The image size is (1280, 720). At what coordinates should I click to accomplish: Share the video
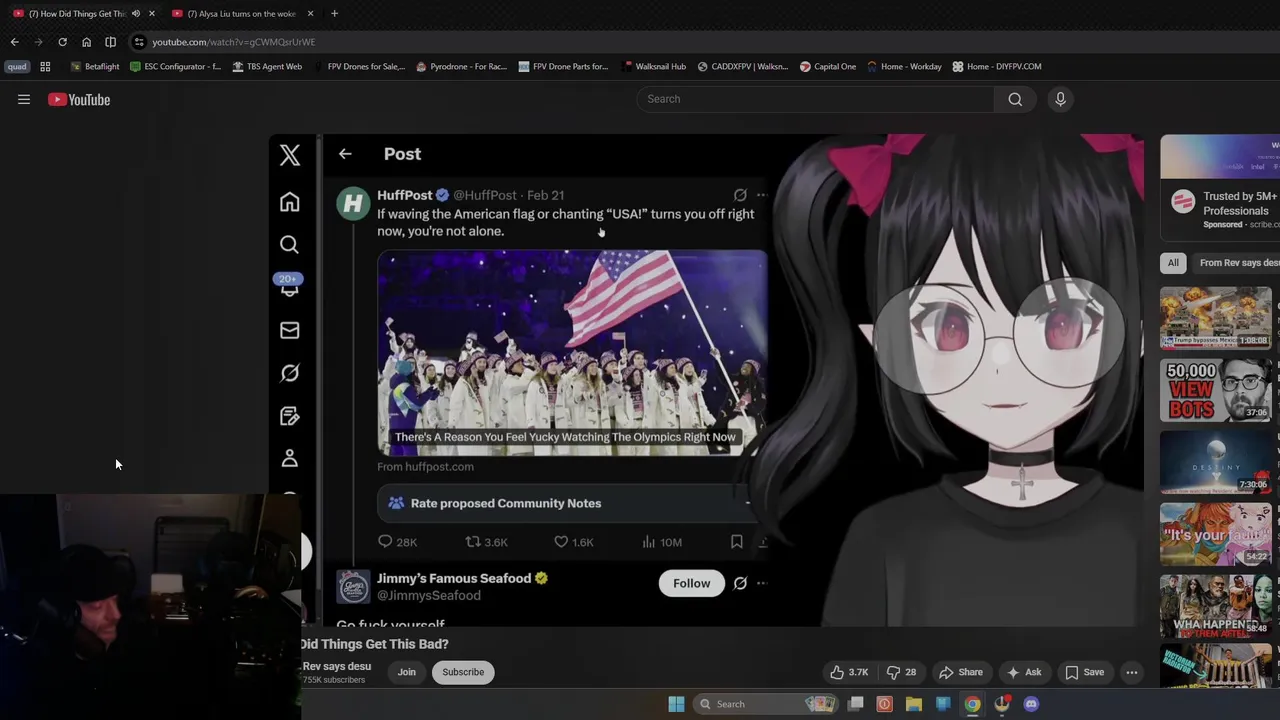[x=960, y=672]
